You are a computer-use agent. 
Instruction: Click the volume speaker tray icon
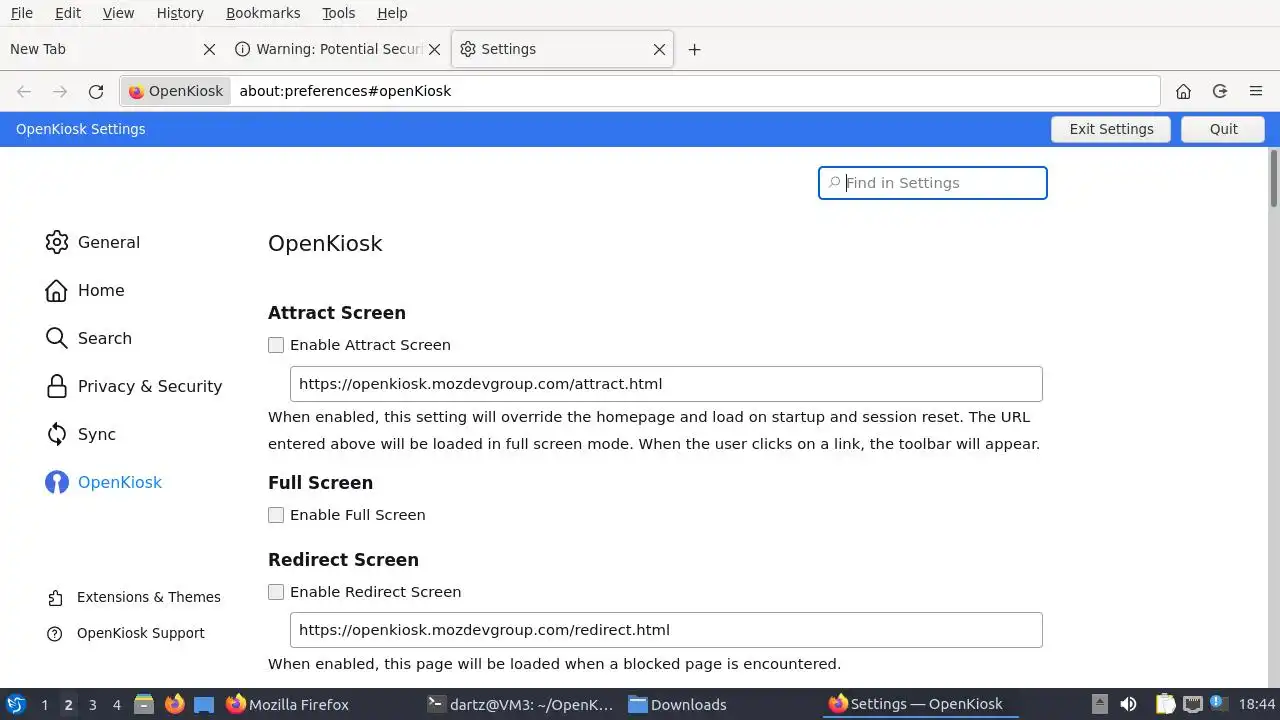(x=1128, y=704)
